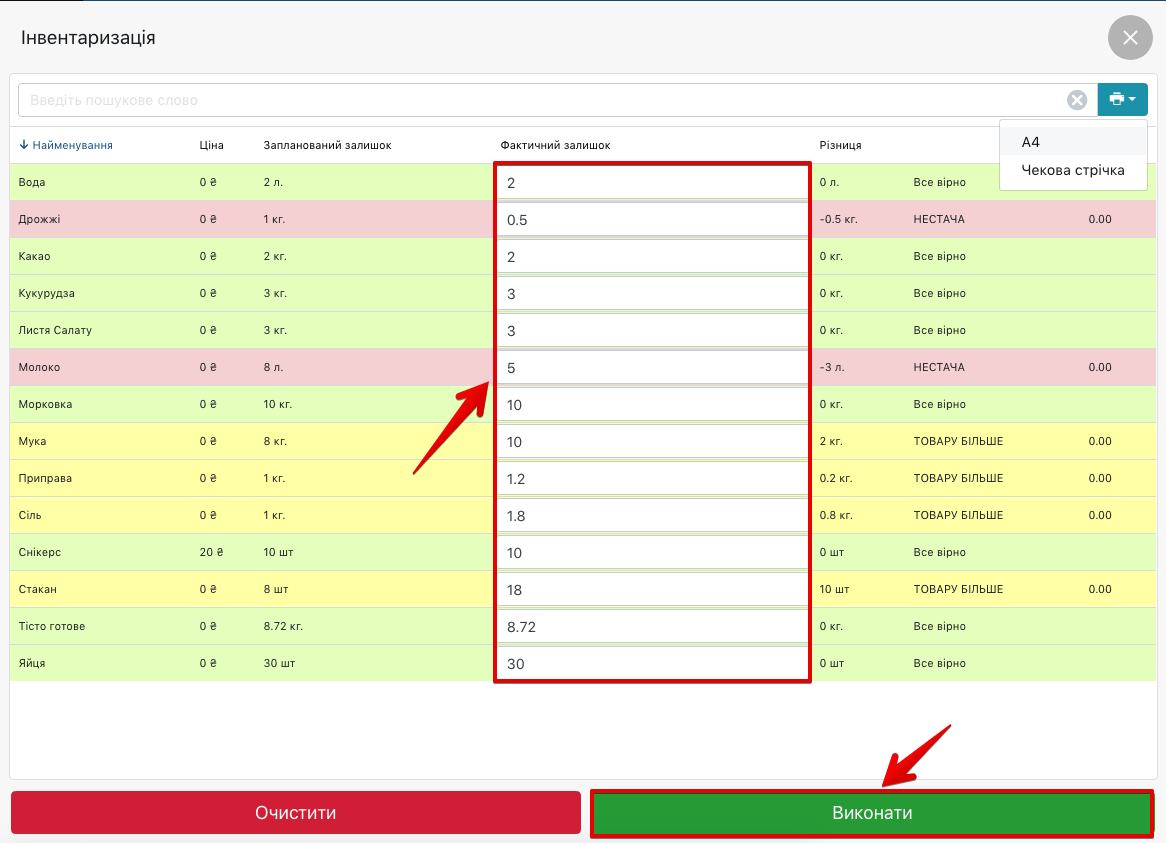
Task: Close the Інвентаризація dialog with X icon
Action: click(1130, 38)
